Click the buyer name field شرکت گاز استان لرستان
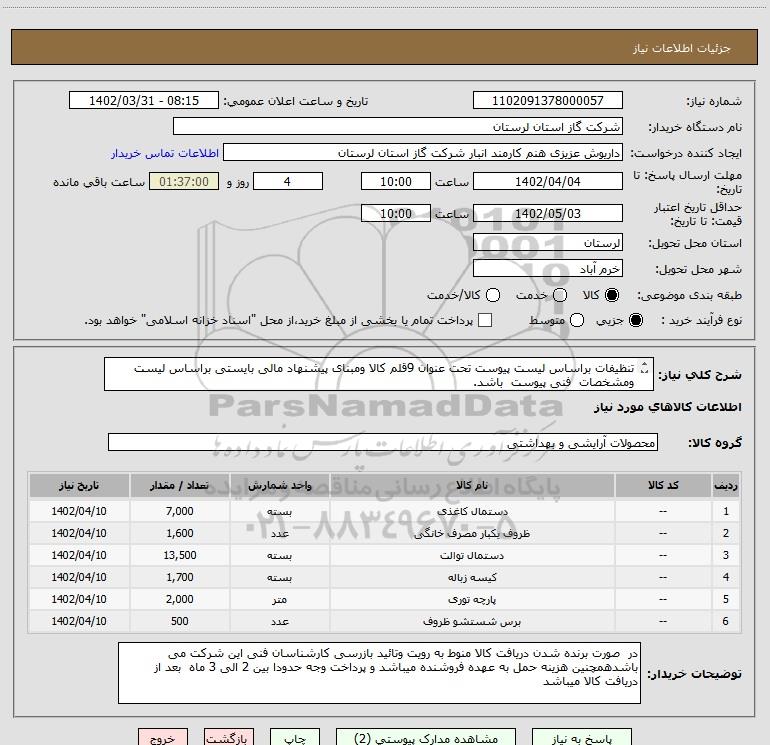The width and height of the screenshot is (770, 745). tap(398, 126)
